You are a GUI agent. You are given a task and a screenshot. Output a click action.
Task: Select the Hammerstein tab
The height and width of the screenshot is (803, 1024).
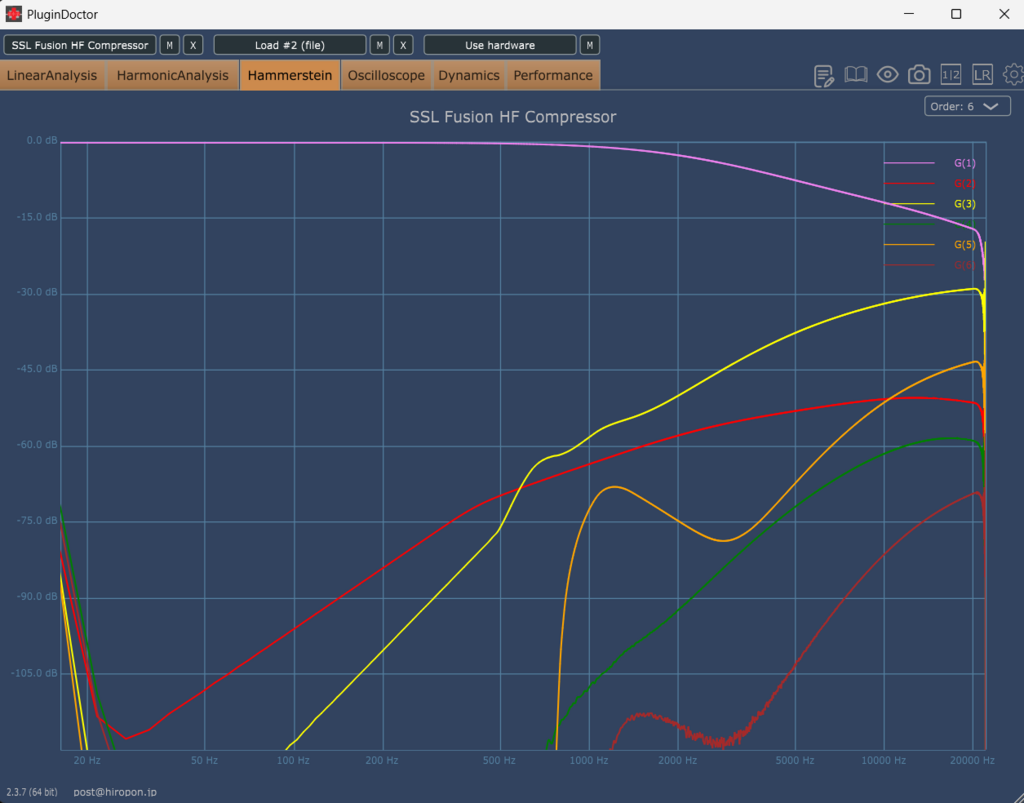pos(290,75)
